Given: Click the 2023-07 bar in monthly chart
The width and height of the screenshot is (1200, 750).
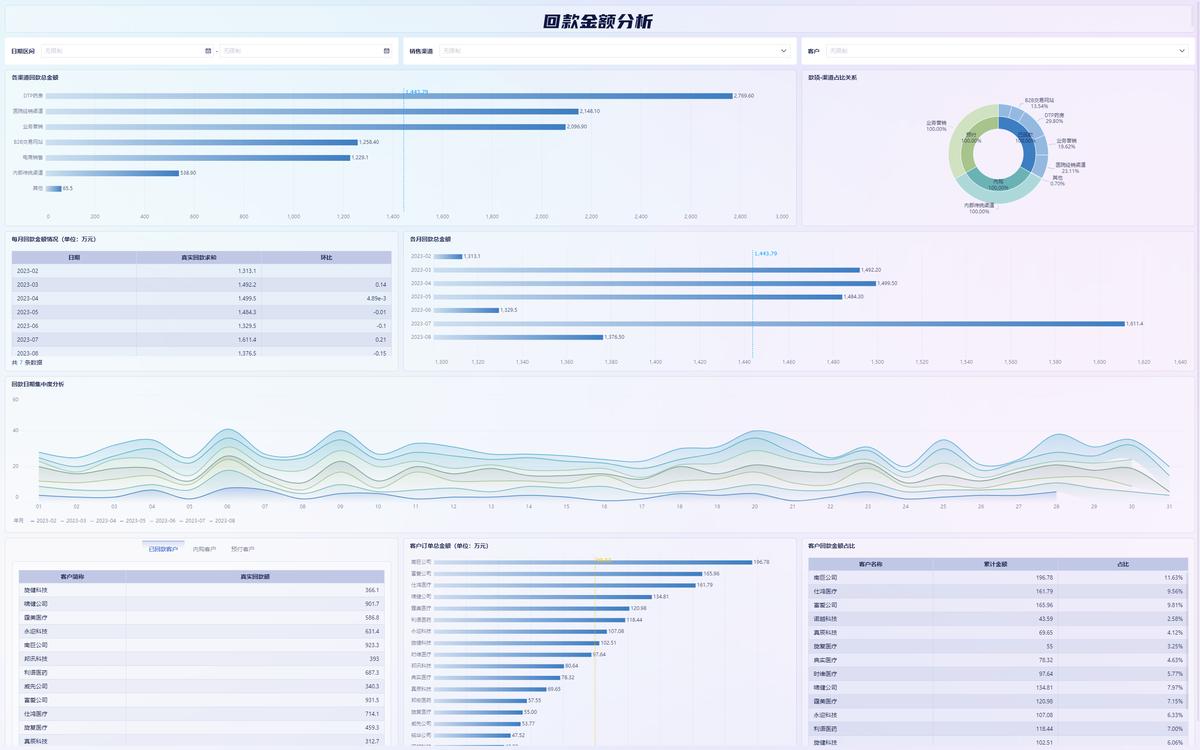Looking at the screenshot, I should tap(780, 323).
